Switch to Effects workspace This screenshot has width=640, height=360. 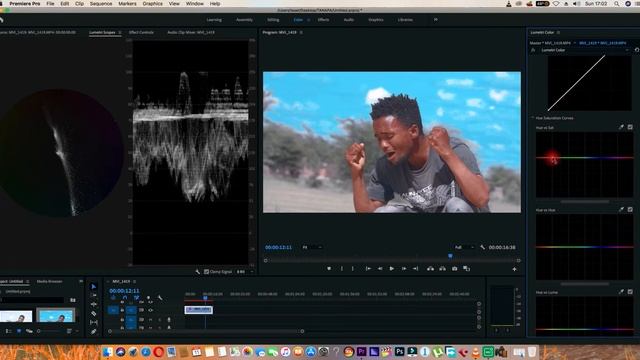pyautogui.click(x=323, y=20)
